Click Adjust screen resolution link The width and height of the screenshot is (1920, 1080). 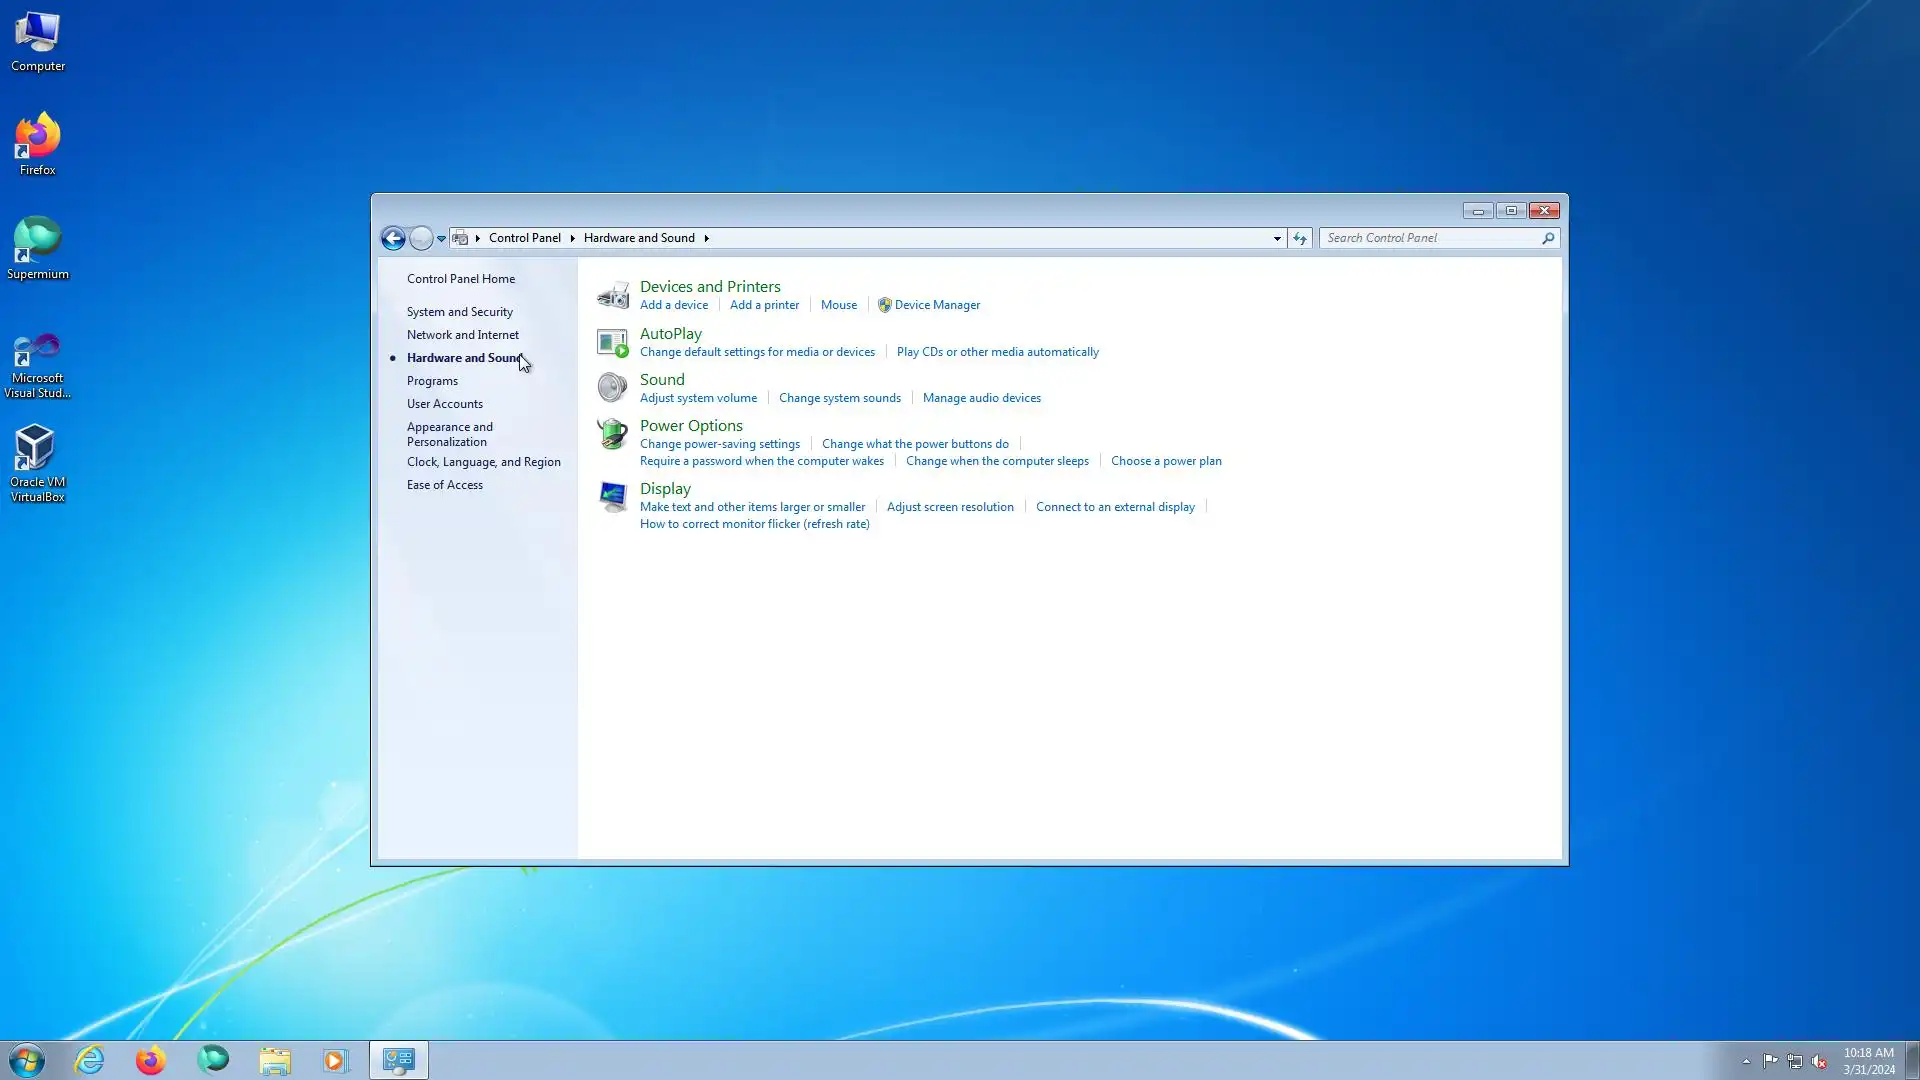point(949,507)
